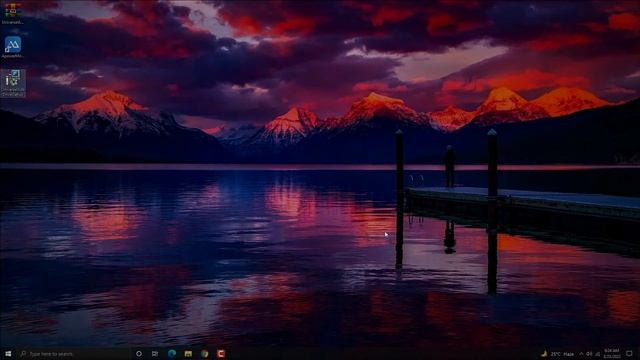This screenshot has width=640, height=360.
Task: Launch Google Chrome from the taskbar
Action: click(x=204, y=353)
